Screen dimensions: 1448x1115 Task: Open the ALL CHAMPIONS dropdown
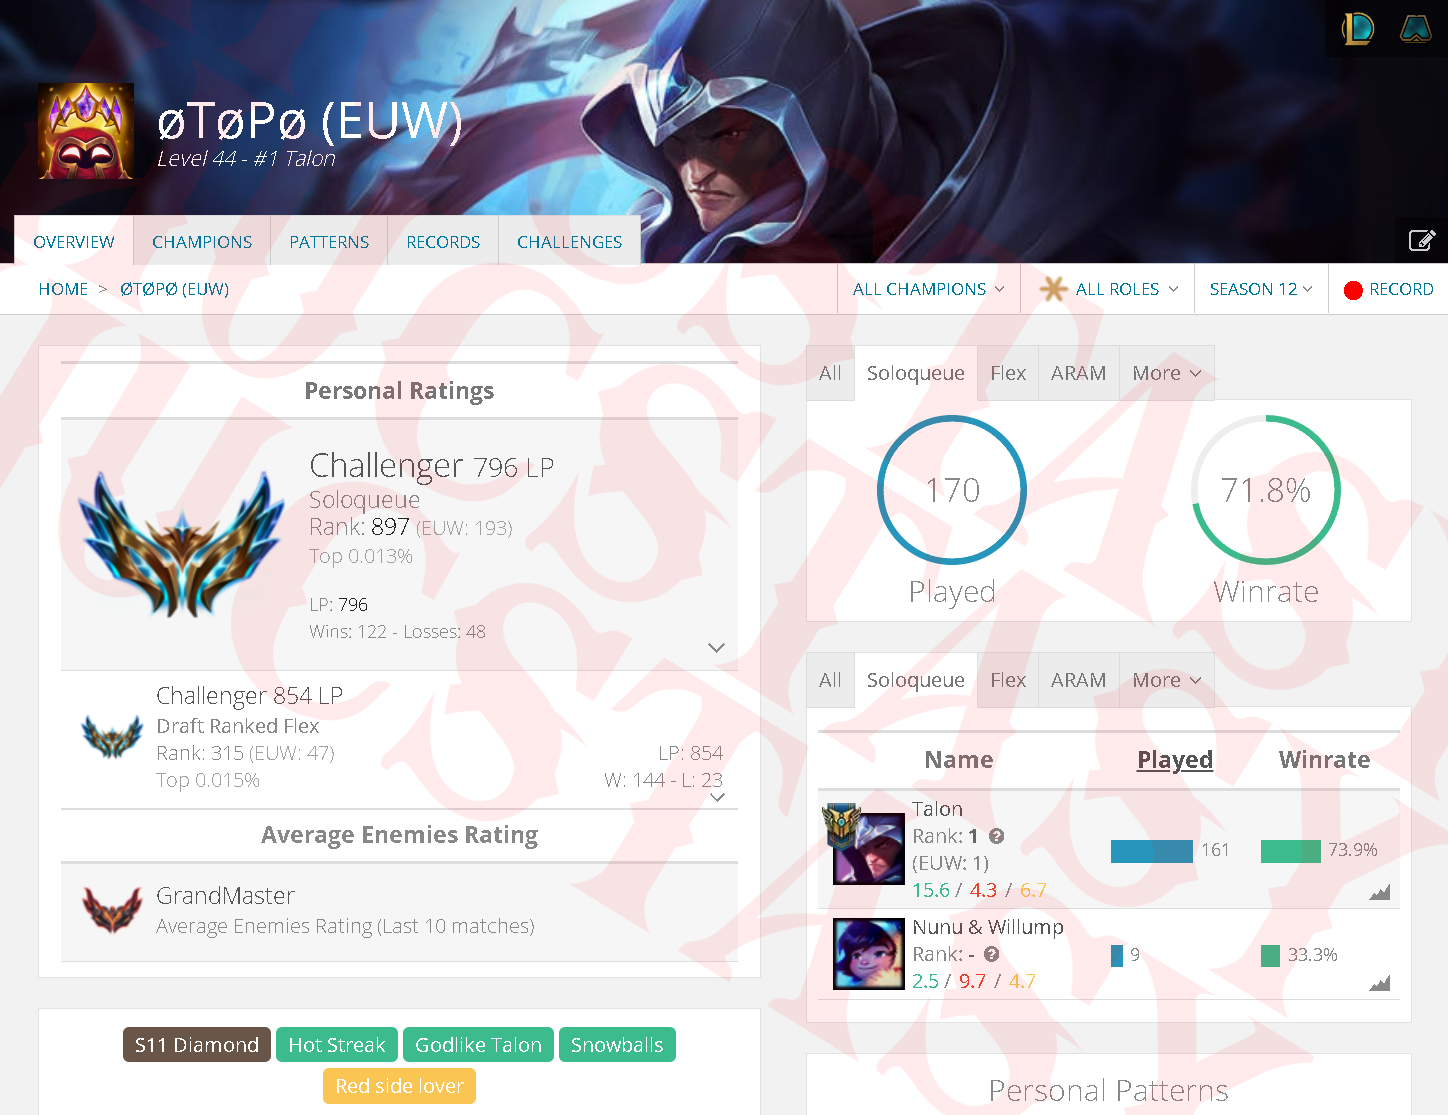(x=928, y=289)
